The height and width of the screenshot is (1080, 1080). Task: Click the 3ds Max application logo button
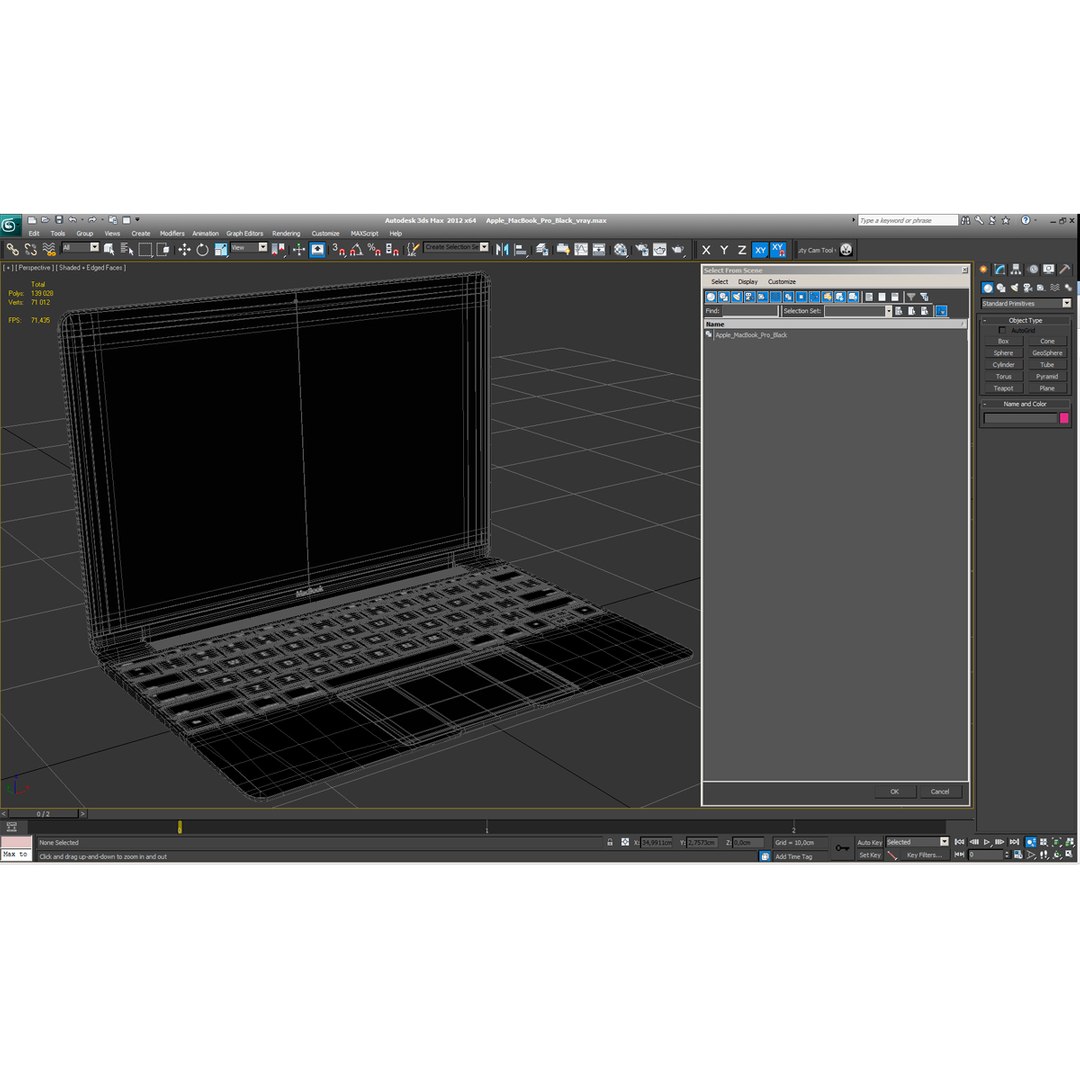(x=10, y=225)
